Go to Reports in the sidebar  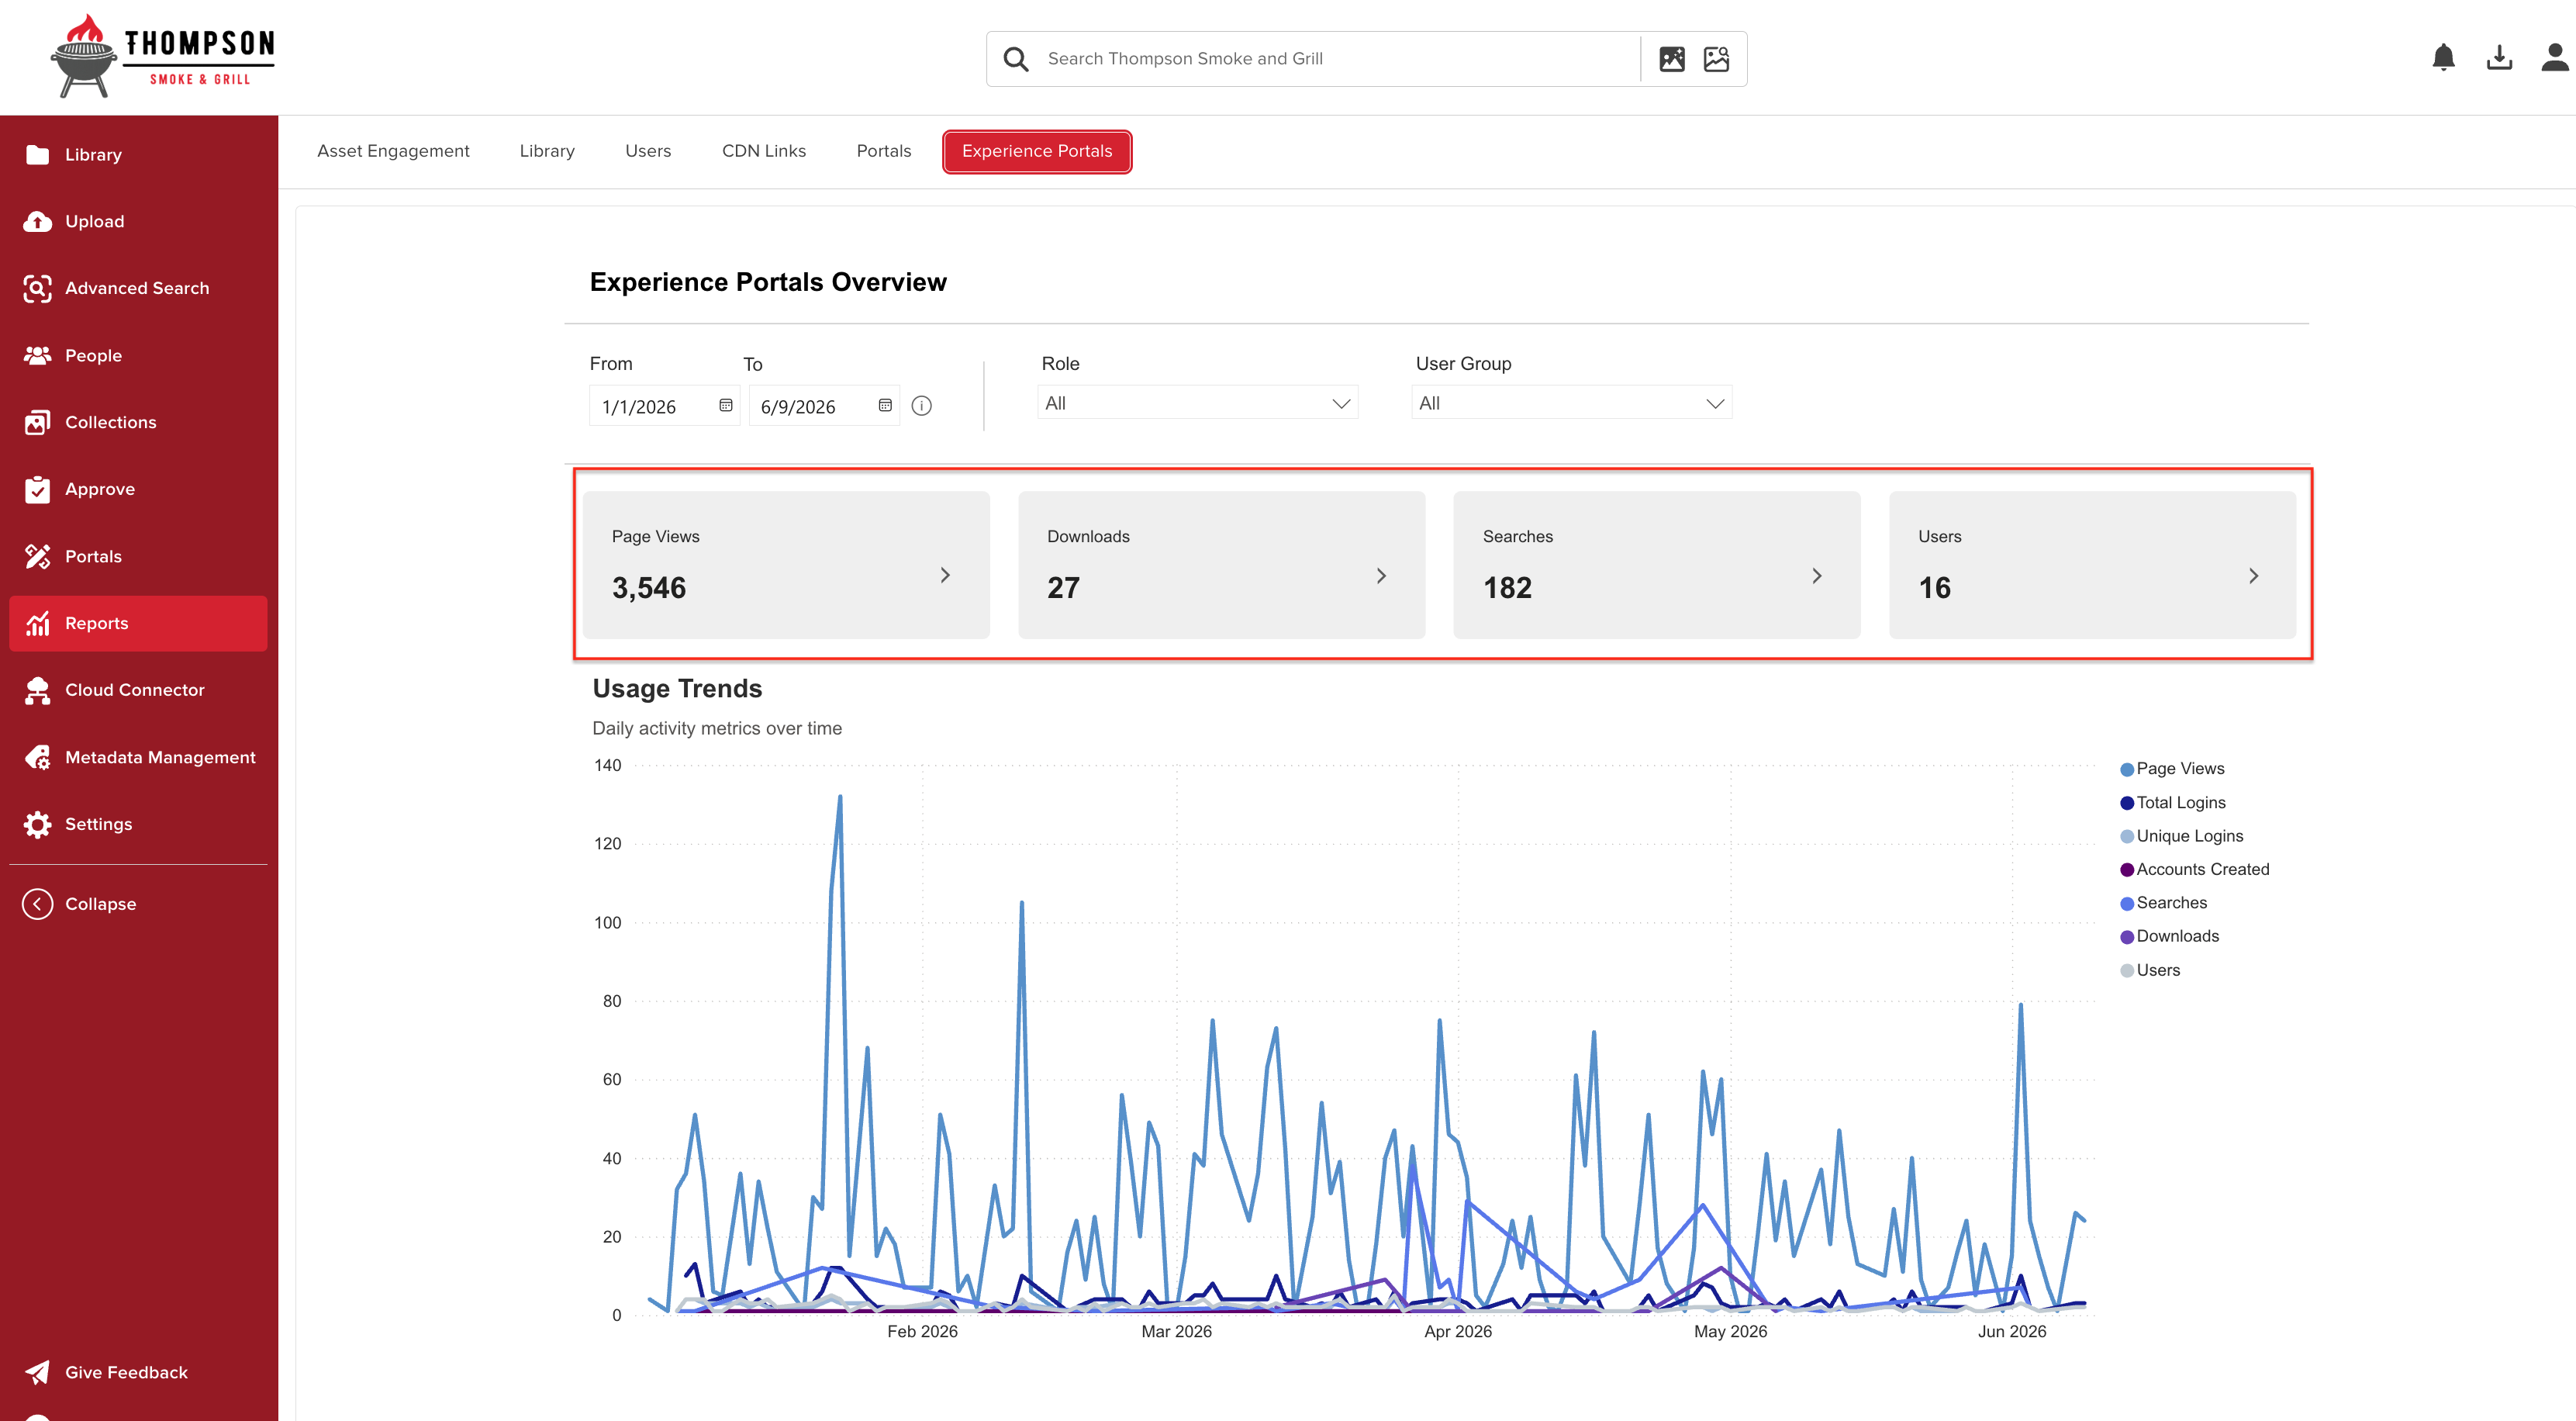point(138,623)
